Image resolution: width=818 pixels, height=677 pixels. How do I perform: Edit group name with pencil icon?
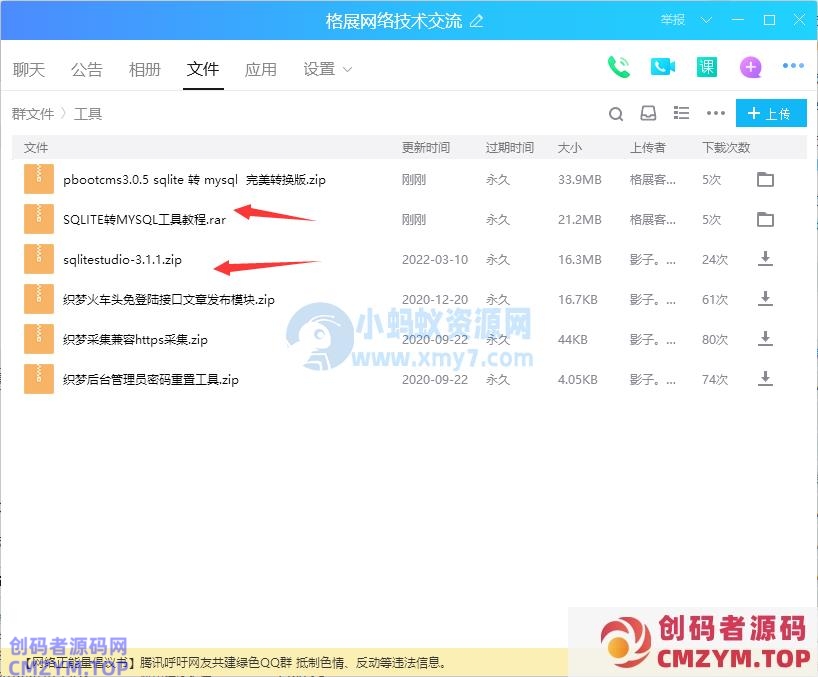476,21
